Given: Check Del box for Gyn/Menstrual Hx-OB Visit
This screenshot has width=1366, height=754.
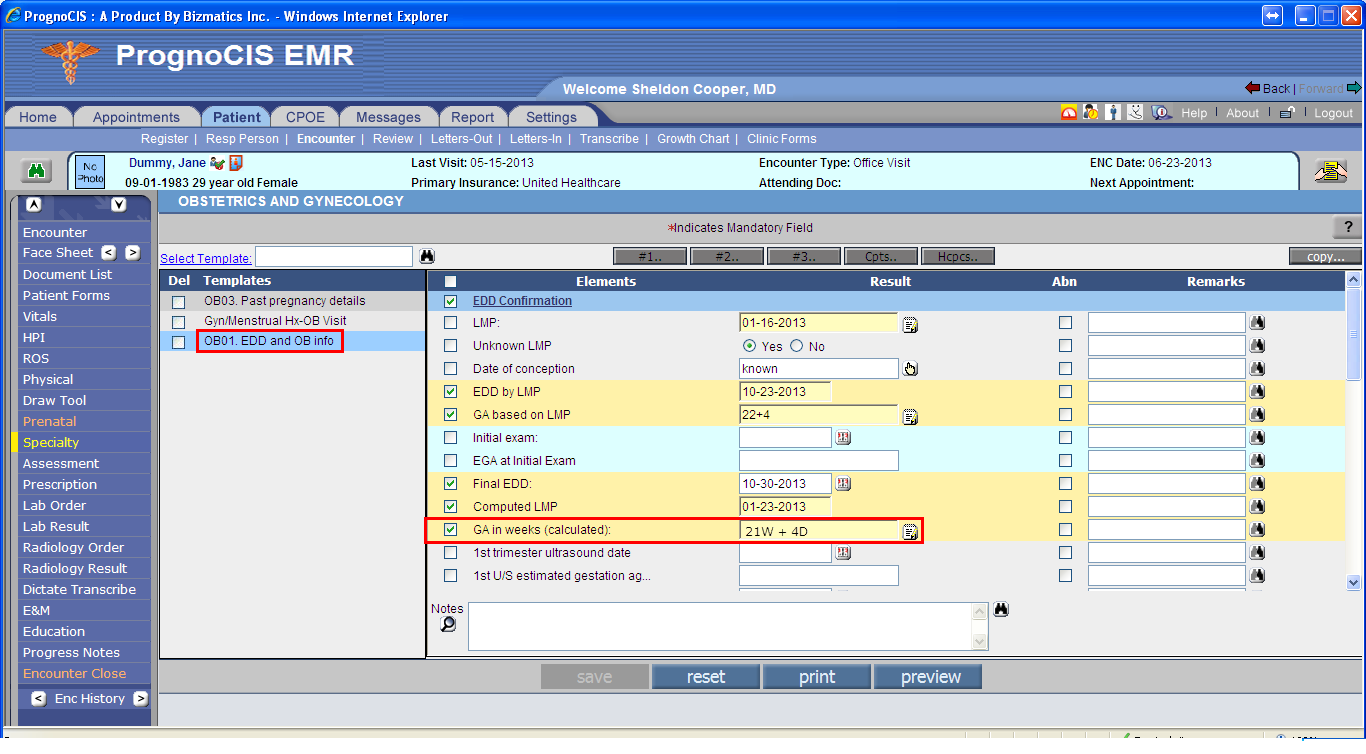Looking at the screenshot, I should click(178, 322).
